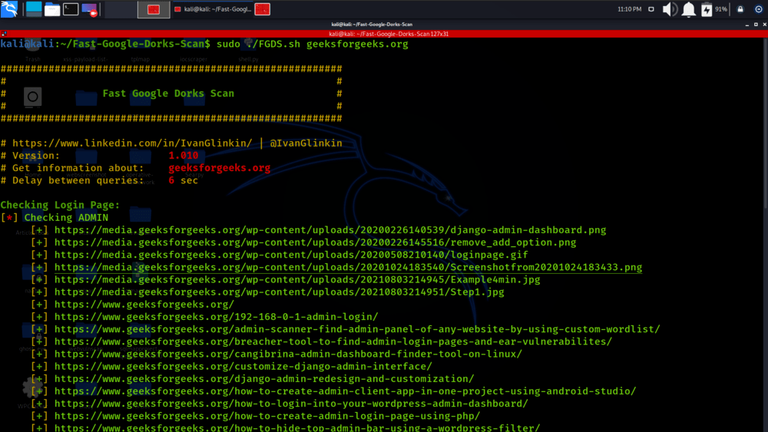Click the terminal split pane icon on red bar
768x432 pixels.
4,34
